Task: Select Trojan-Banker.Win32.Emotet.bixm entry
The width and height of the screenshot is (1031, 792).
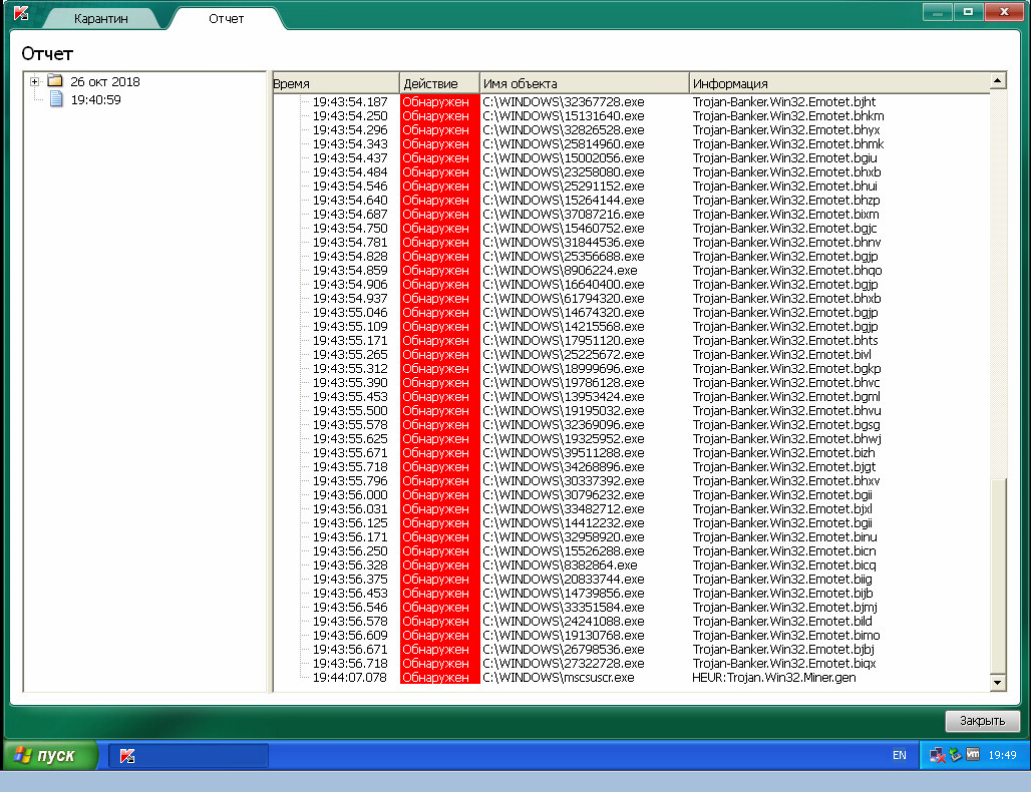Action: point(785,214)
